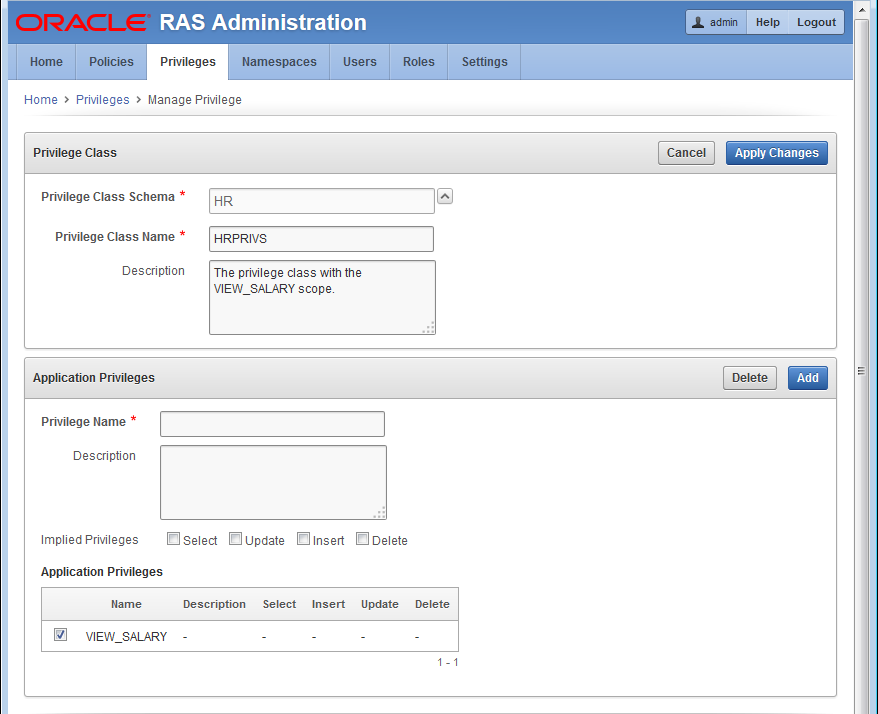Follow the Privileges breadcrumb link
878x714 pixels.
tap(102, 100)
